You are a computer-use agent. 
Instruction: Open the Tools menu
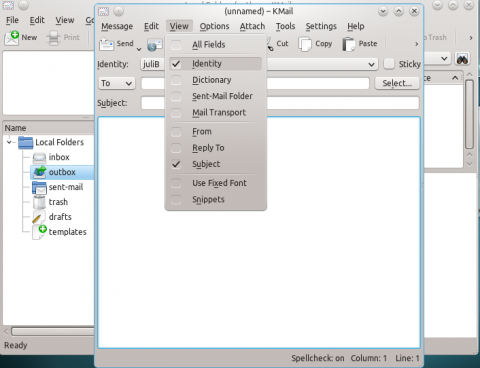coord(285,26)
